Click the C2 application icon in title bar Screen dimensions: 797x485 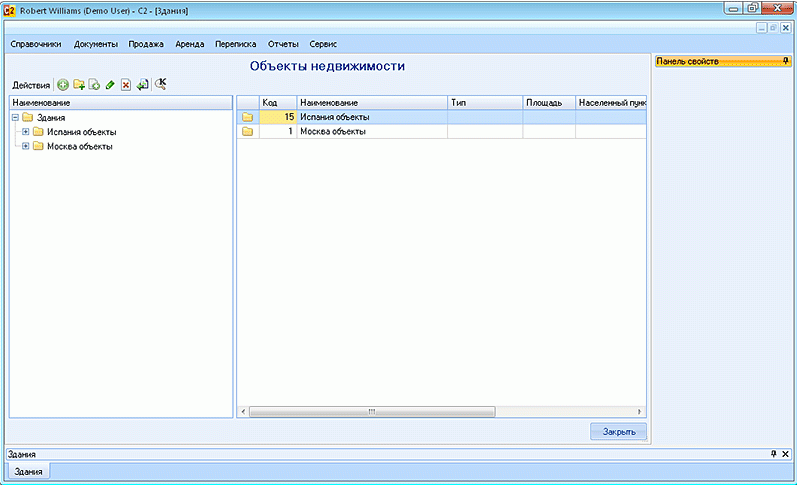[9, 10]
